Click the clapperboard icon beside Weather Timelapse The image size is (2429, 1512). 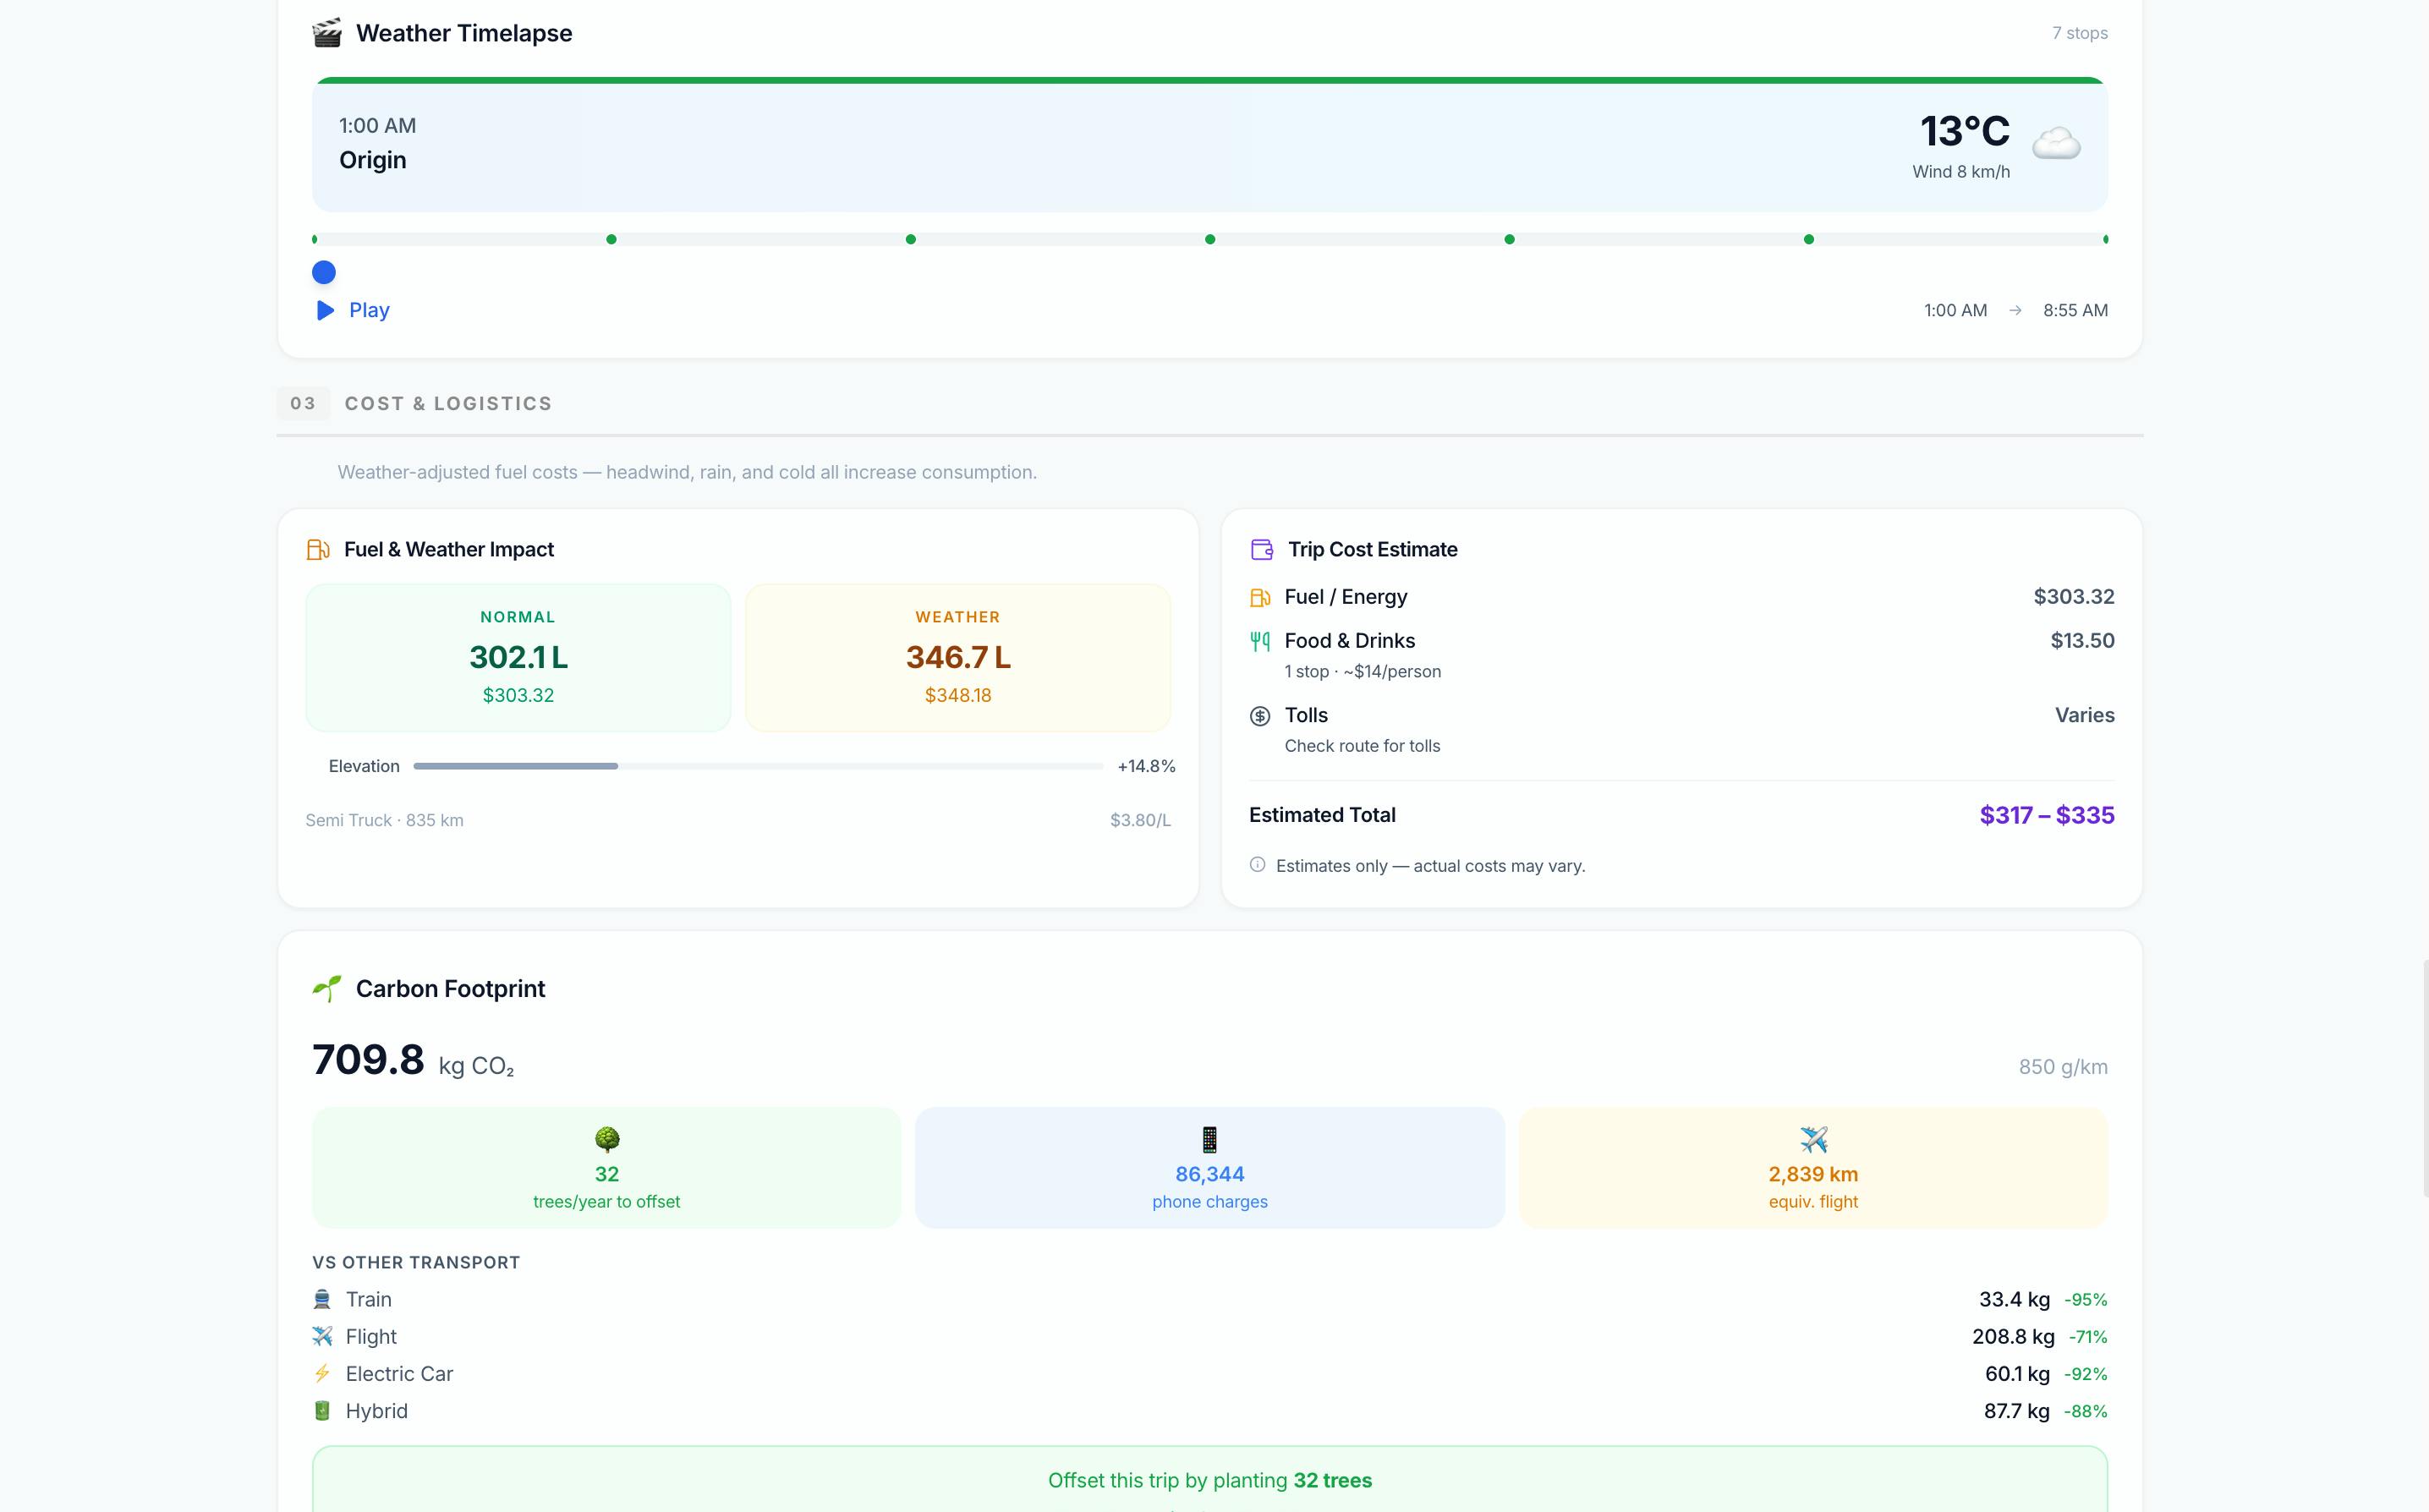[326, 33]
